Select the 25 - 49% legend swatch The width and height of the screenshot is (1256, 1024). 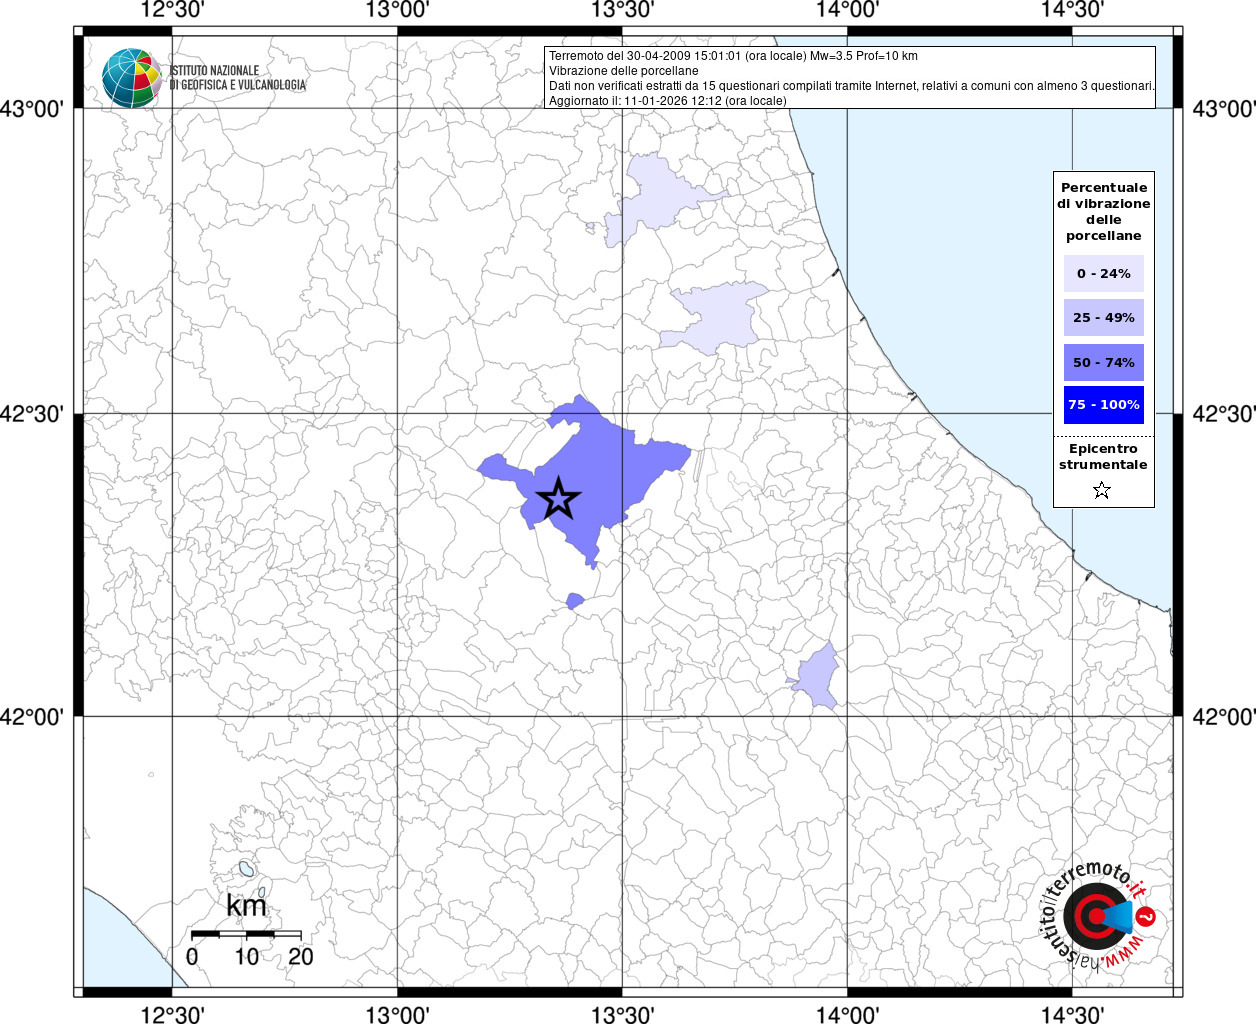tap(1104, 317)
